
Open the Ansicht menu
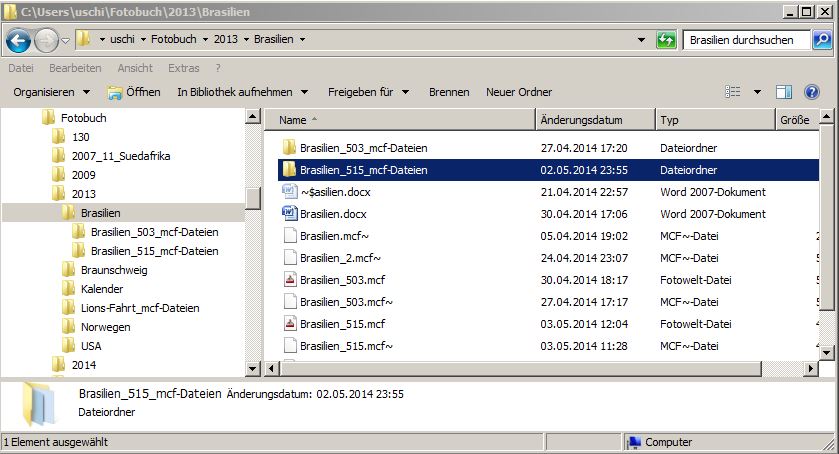pos(135,68)
